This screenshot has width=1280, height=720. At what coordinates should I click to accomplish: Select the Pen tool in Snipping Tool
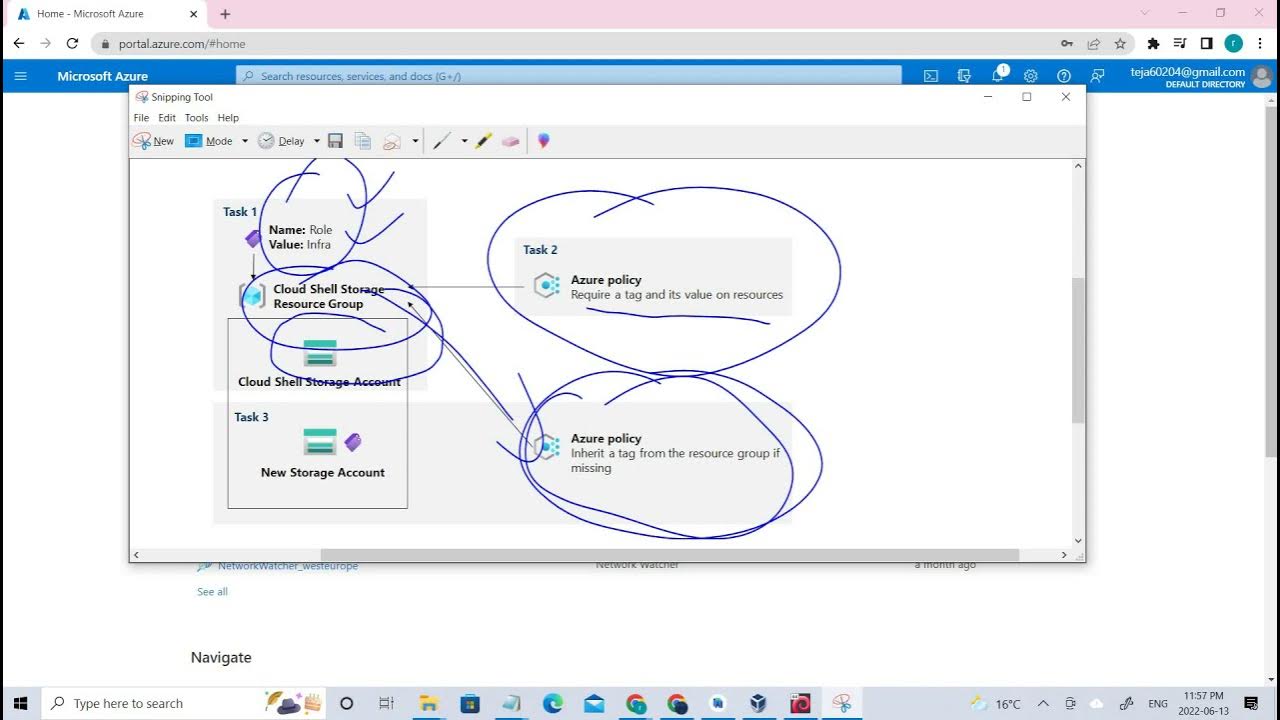[x=442, y=141]
